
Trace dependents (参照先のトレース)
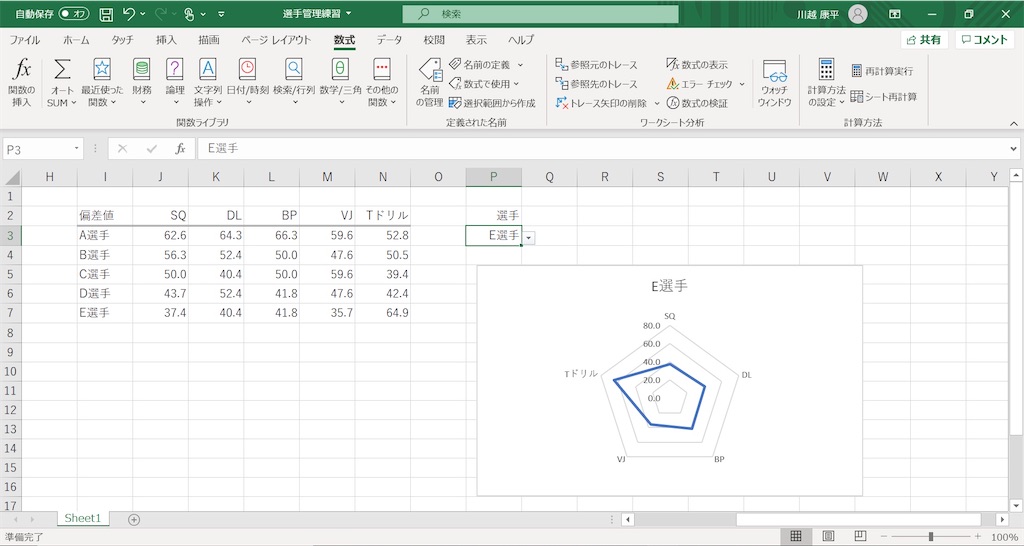click(596, 84)
